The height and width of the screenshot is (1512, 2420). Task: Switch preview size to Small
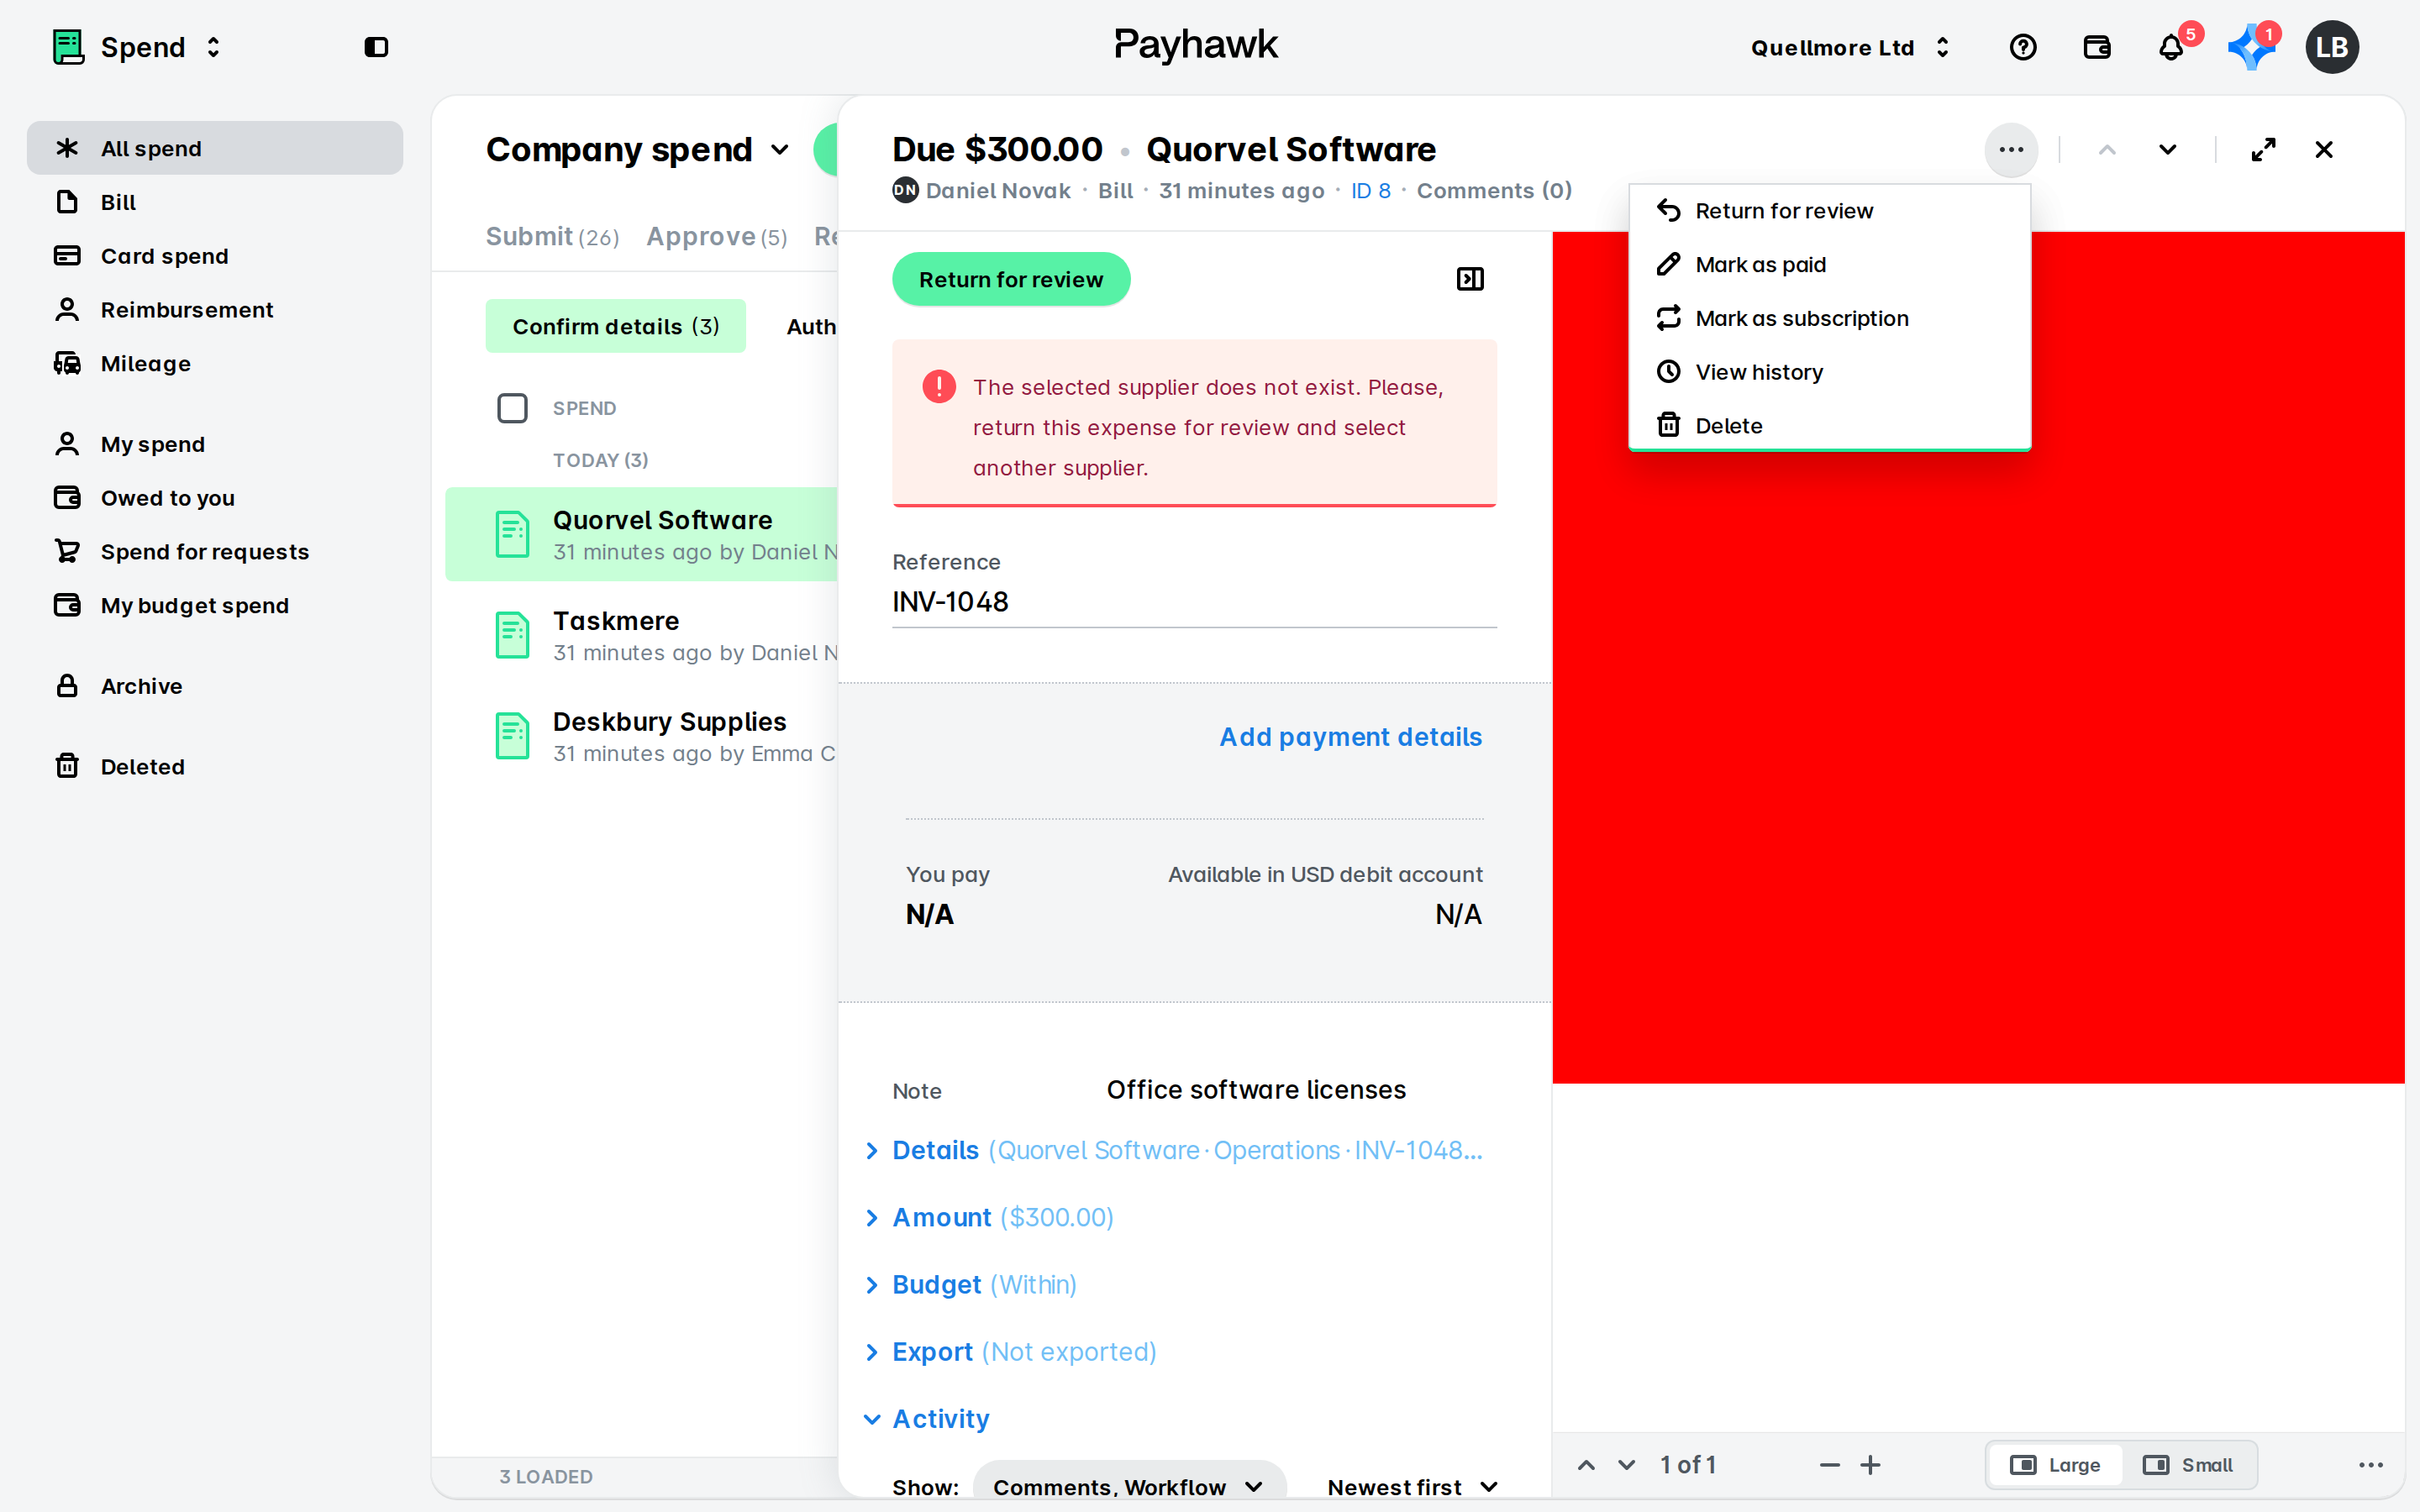tap(2187, 1465)
